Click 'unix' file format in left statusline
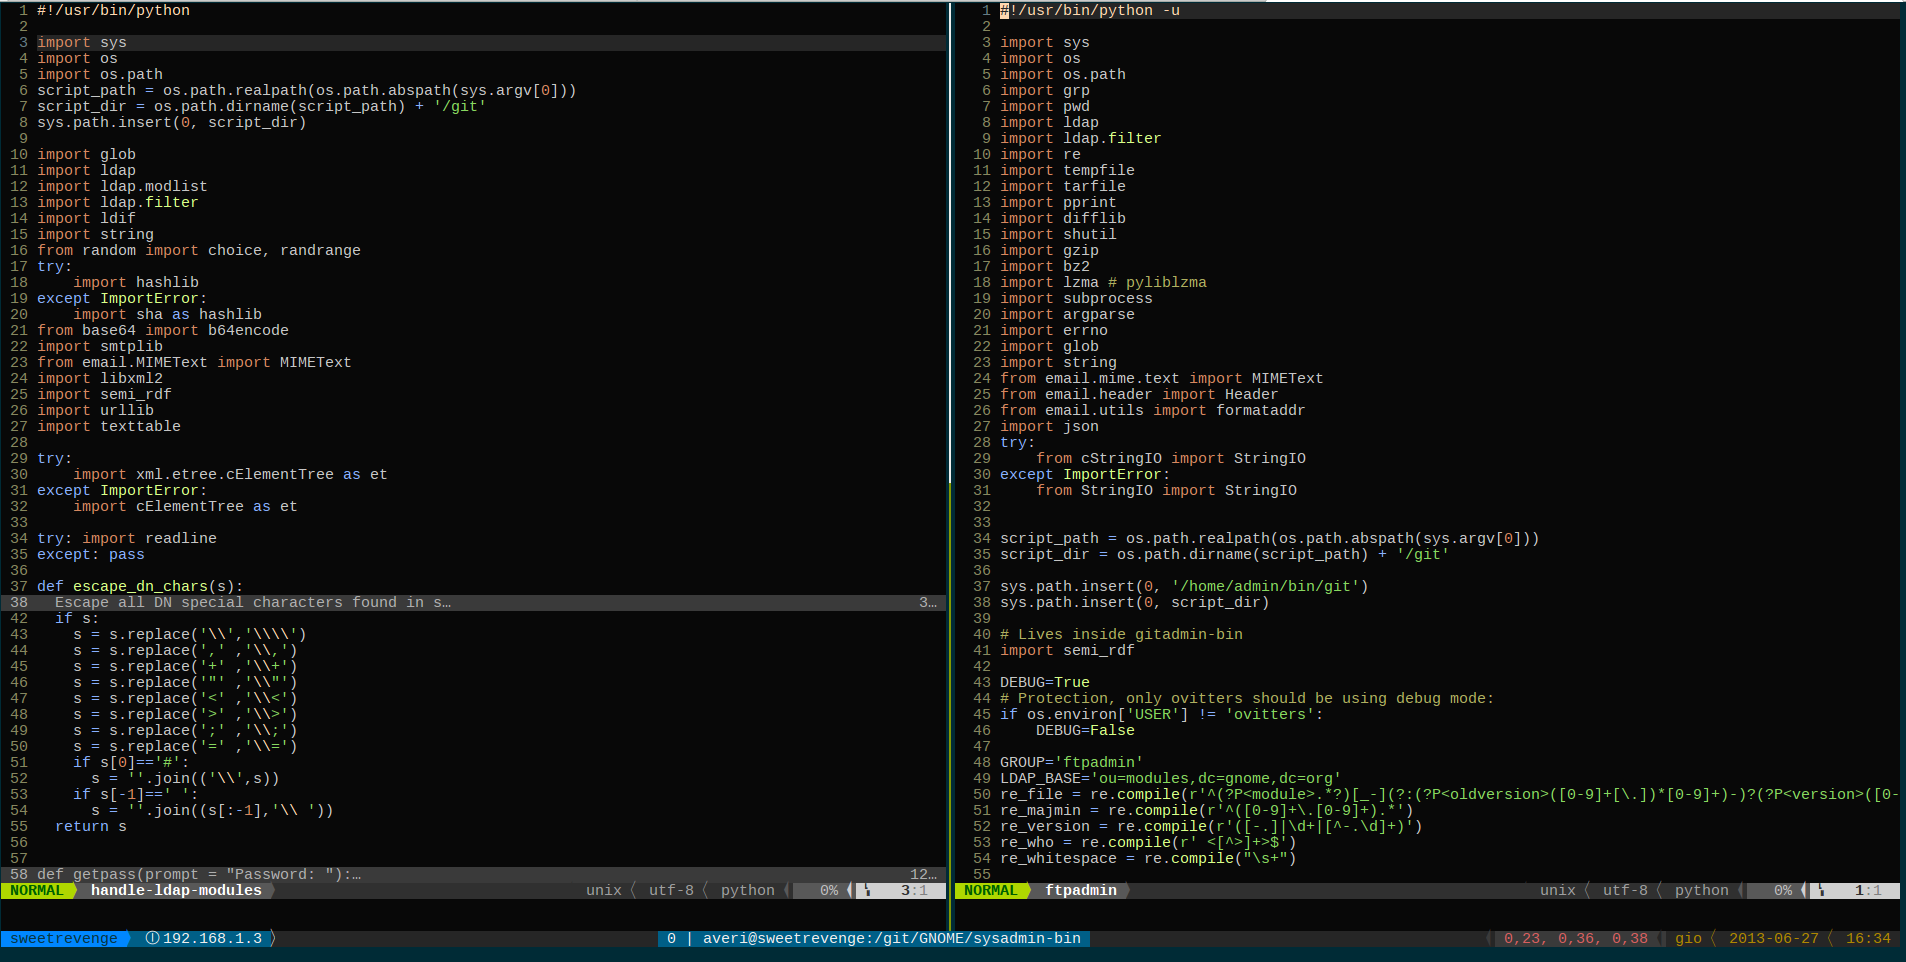Screen dimensions: 1906x962 click(x=604, y=890)
